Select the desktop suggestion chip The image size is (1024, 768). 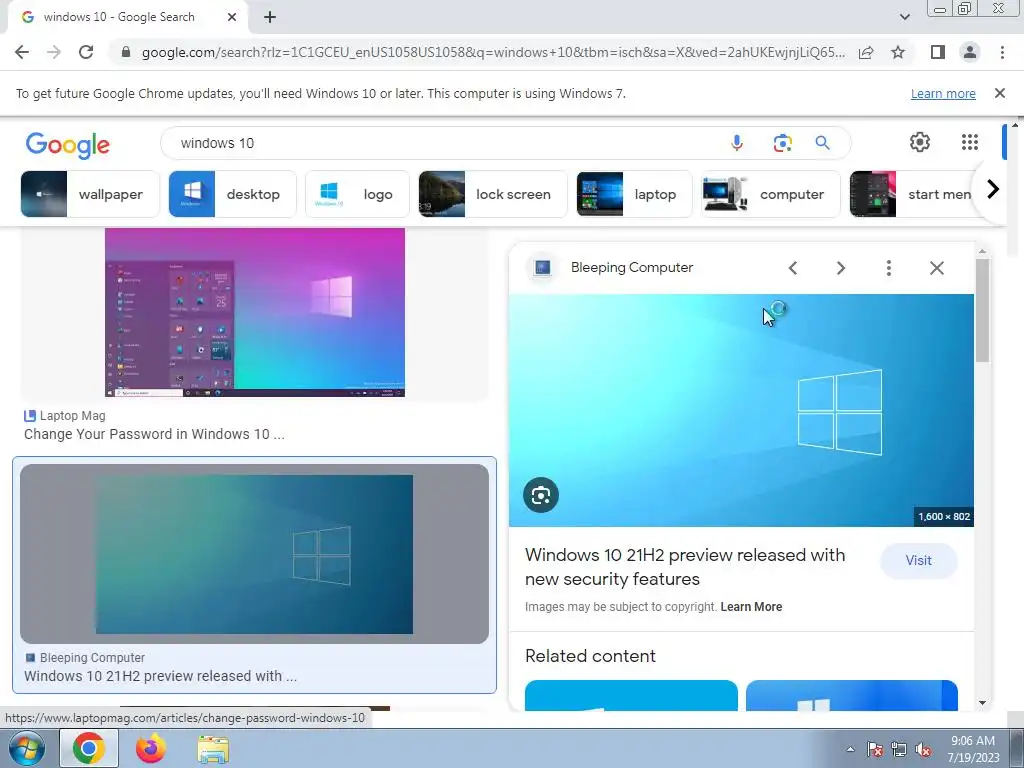click(232, 194)
